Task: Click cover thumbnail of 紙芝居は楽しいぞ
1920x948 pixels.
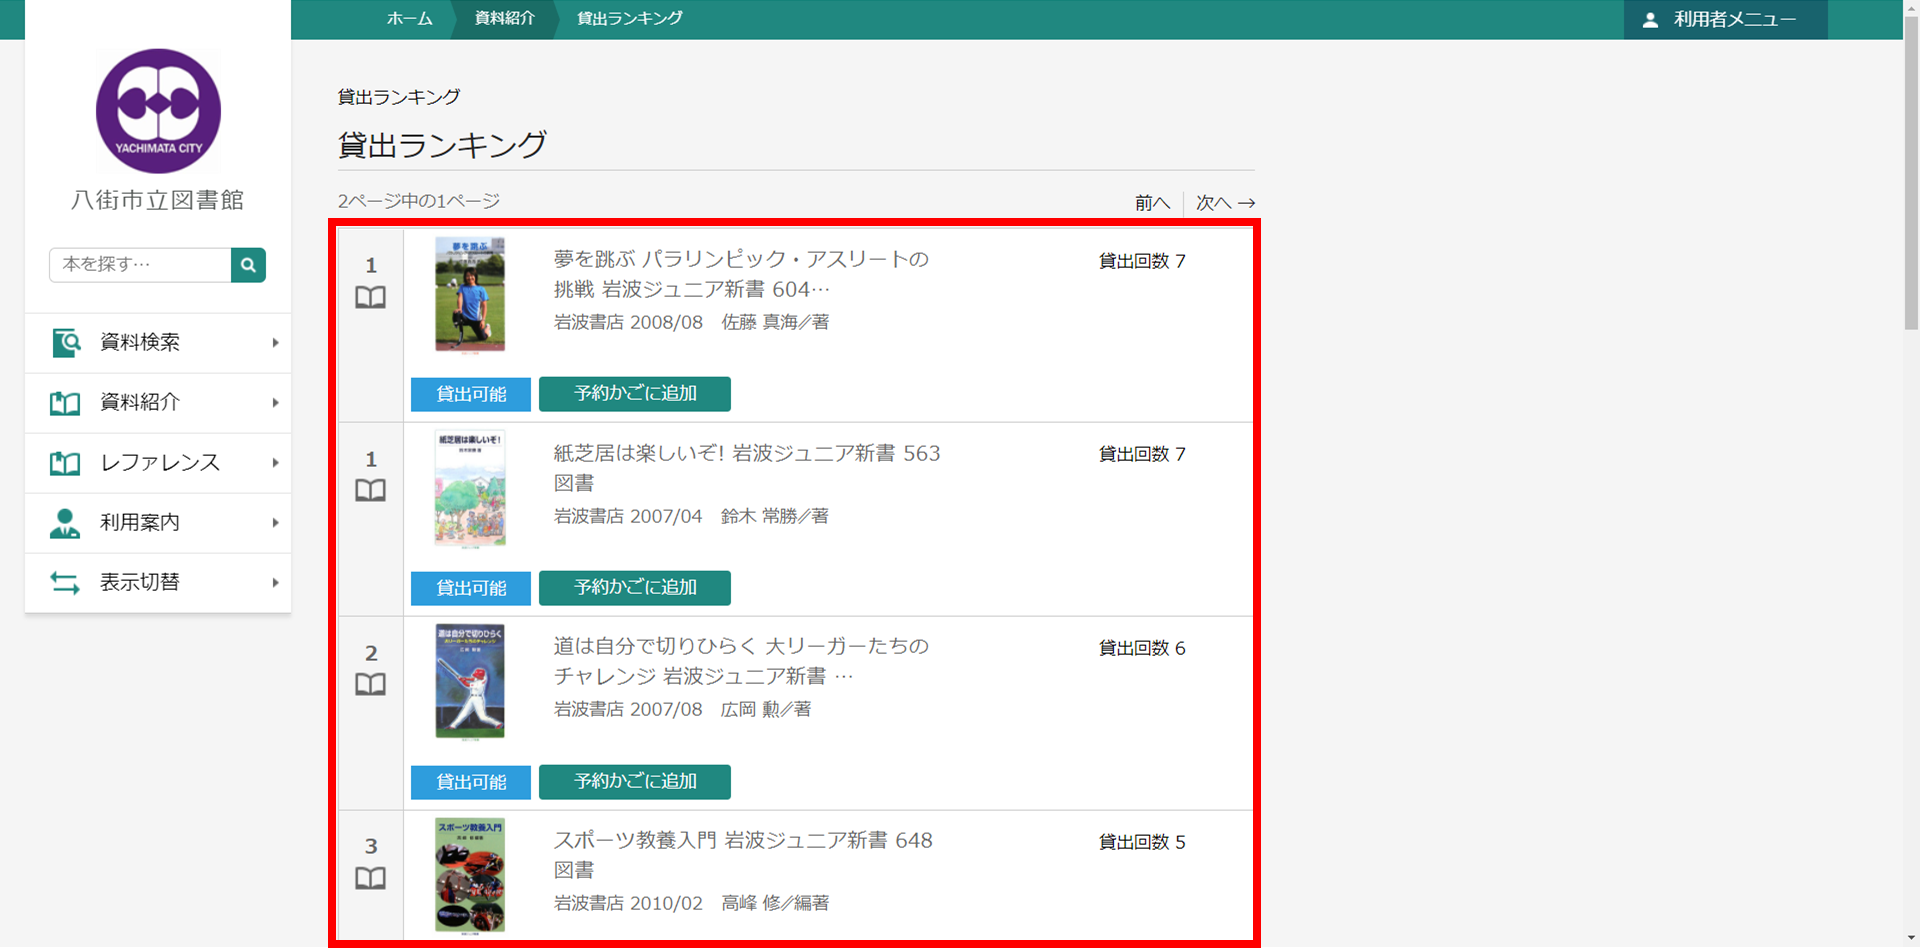Action: coord(470,488)
